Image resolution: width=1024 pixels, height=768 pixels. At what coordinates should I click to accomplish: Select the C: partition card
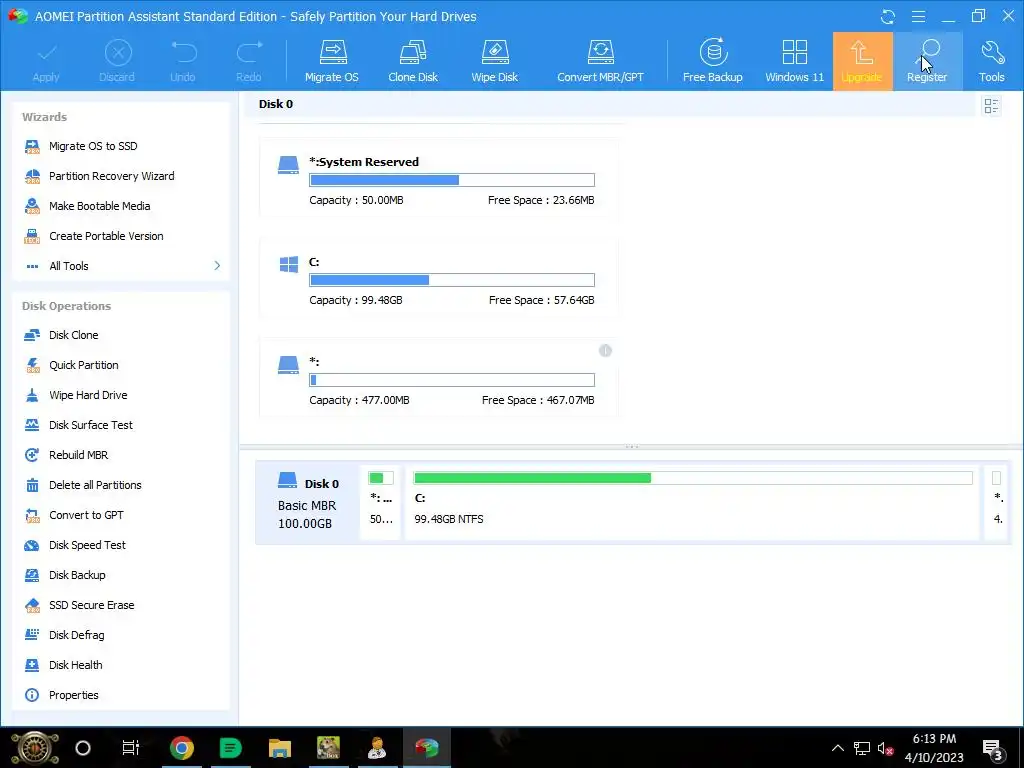(438, 279)
